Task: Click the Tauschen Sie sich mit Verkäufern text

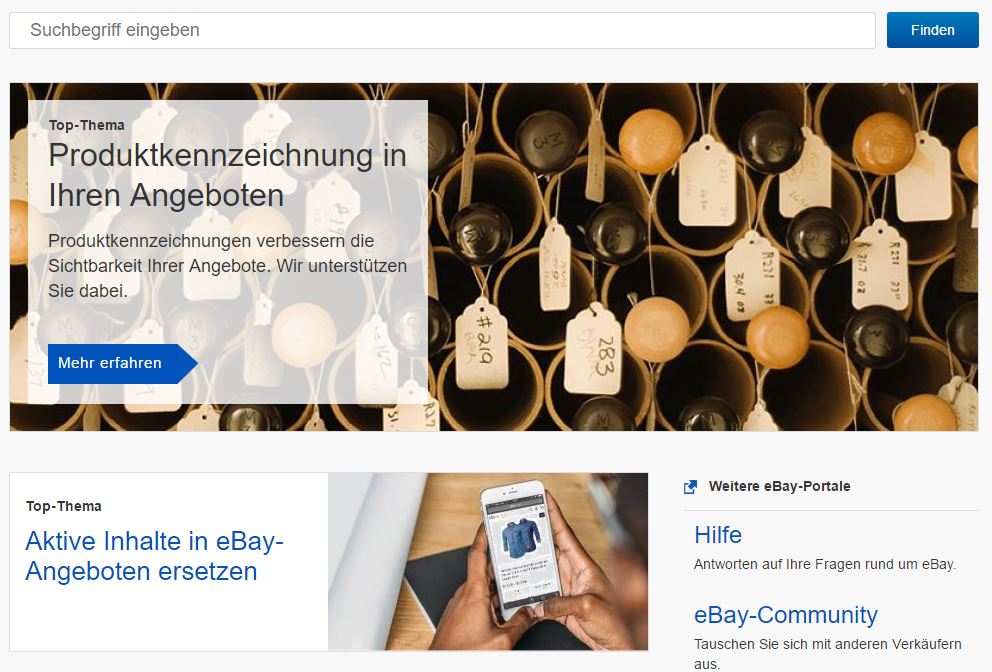Action: (x=828, y=654)
